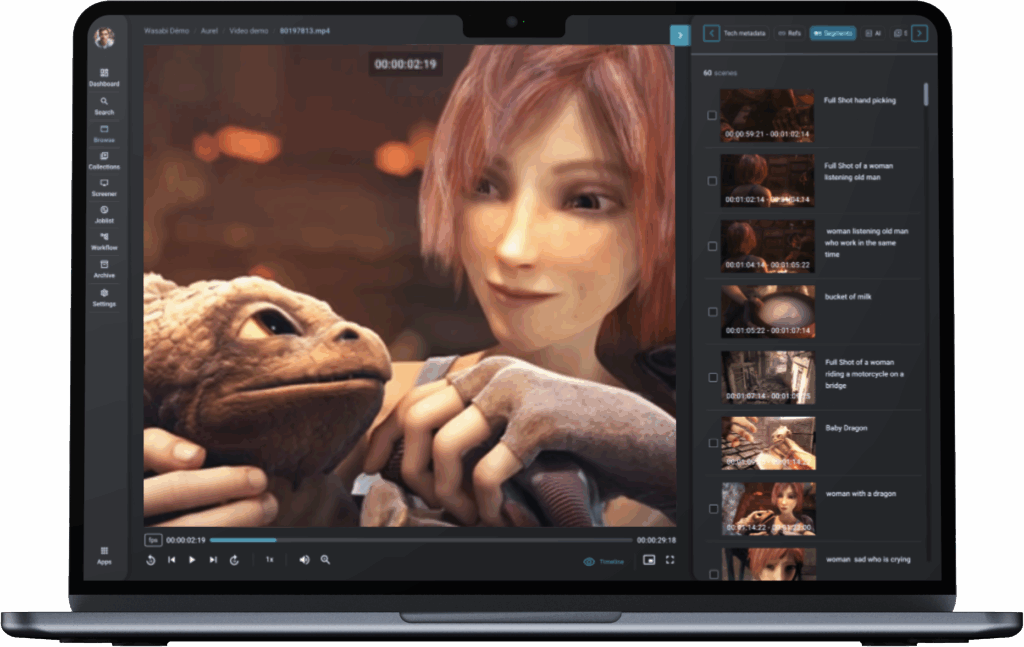Seek on the video progress bar
1024x647 pixels.
click(421, 540)
